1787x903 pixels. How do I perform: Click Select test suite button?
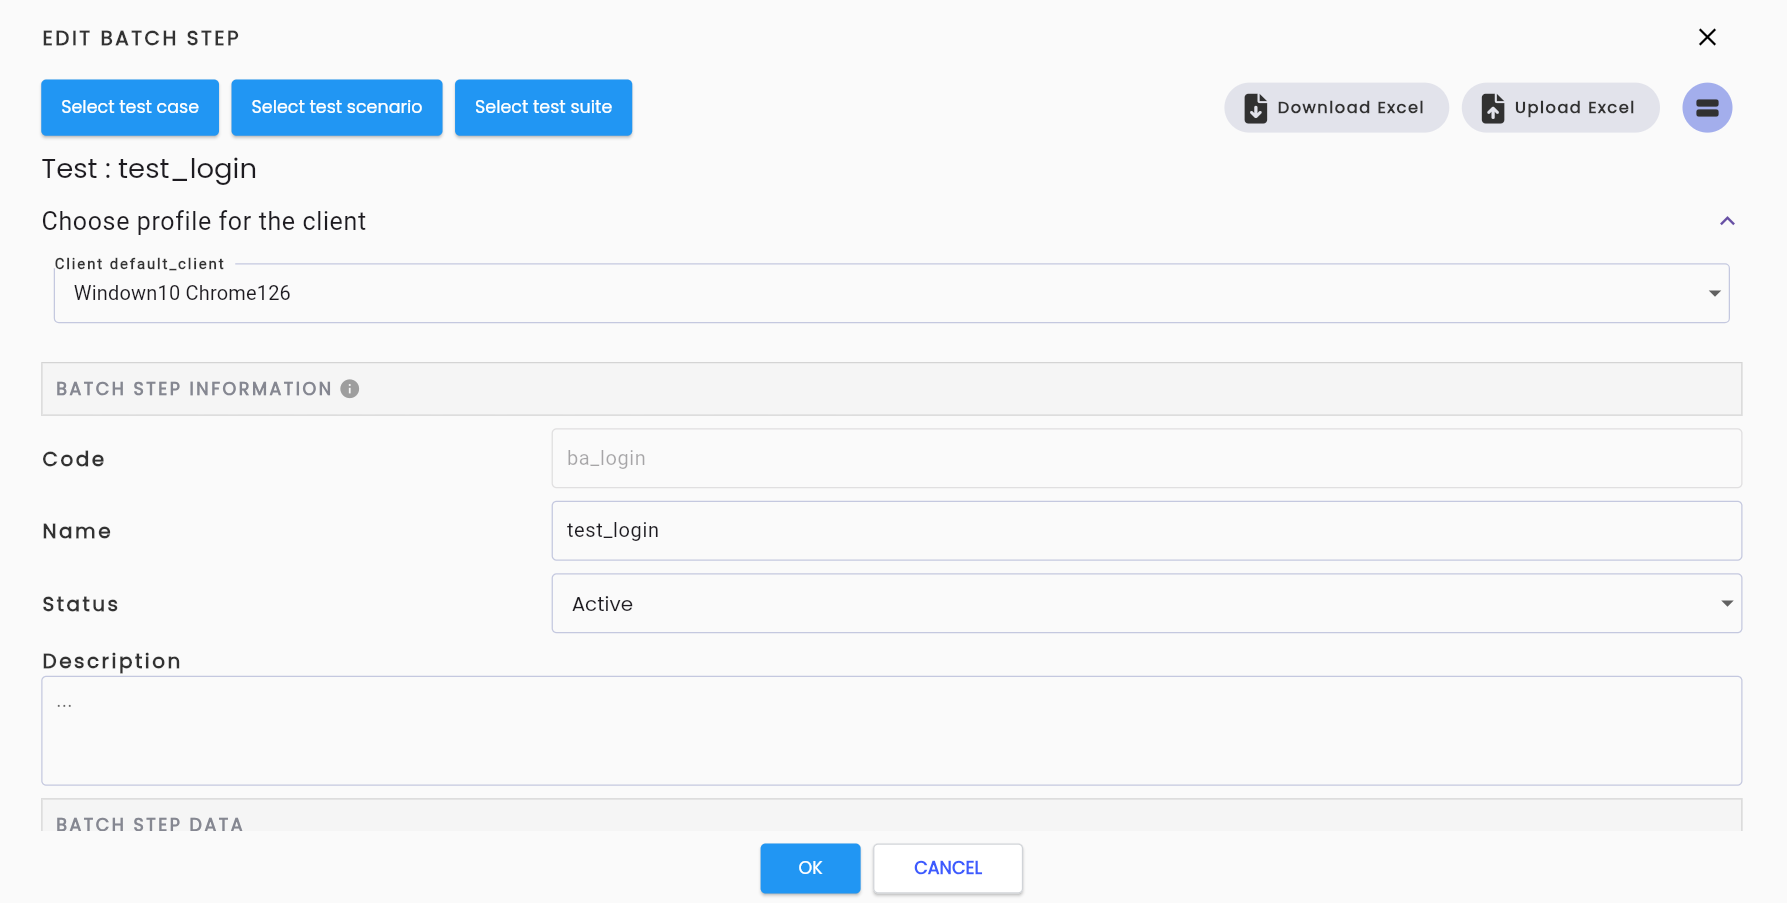click(x=543, y=107)
